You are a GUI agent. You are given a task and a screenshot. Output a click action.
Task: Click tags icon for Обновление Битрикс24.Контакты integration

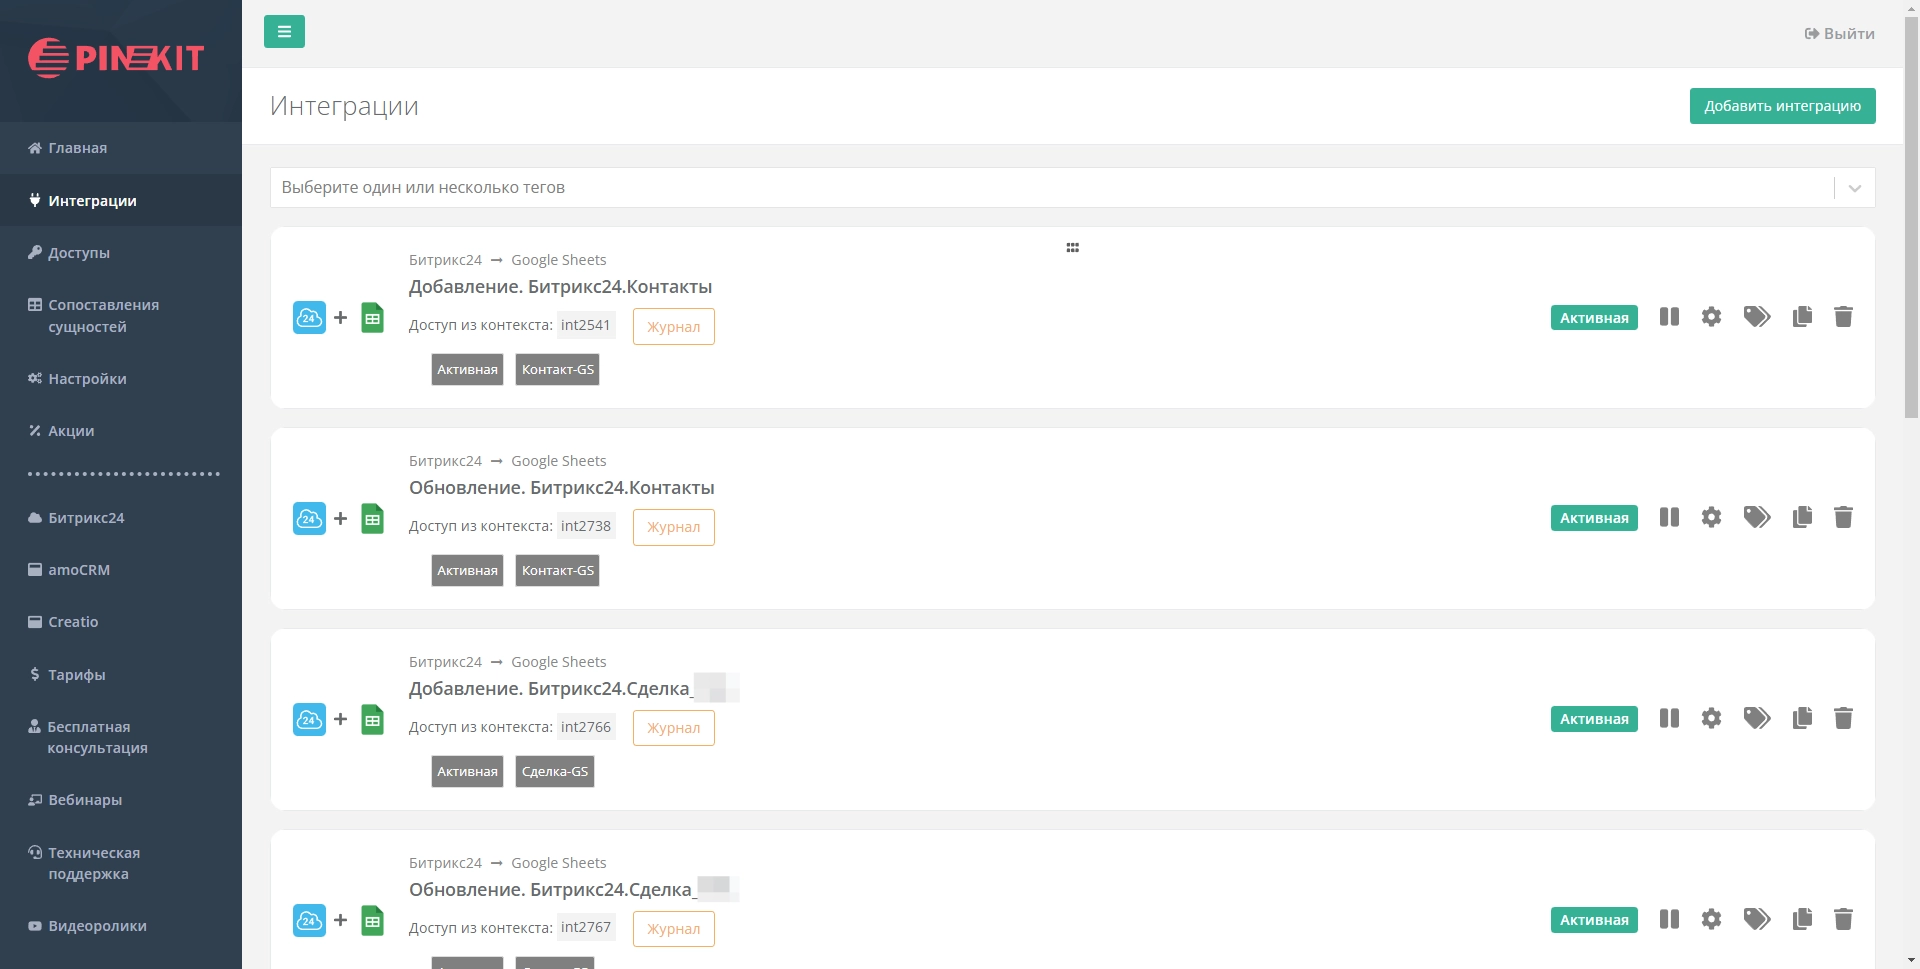[x=1756, y=517]
